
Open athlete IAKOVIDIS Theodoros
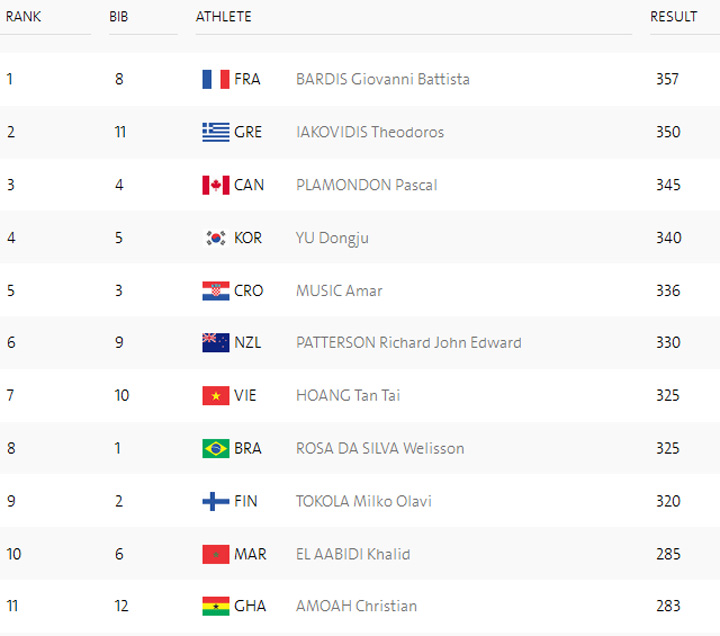[x=370, y=132]
